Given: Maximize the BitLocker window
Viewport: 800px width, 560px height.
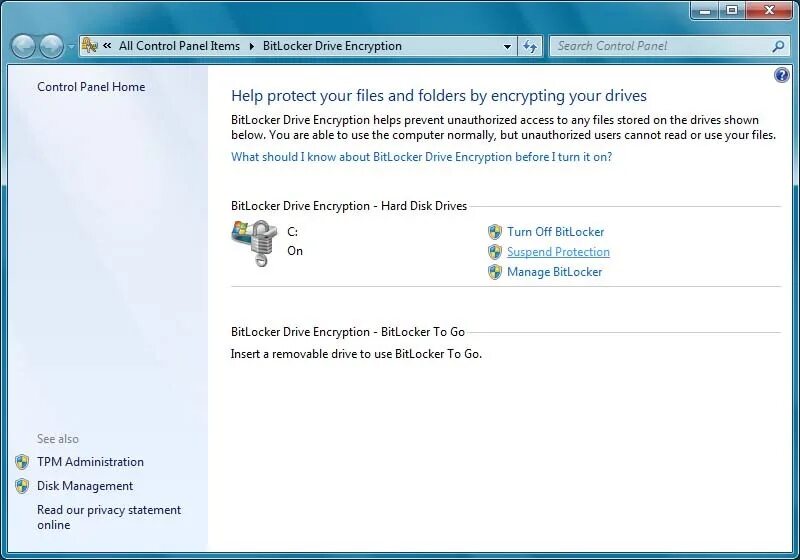Looking at the screenshot, I should (732, 10).
